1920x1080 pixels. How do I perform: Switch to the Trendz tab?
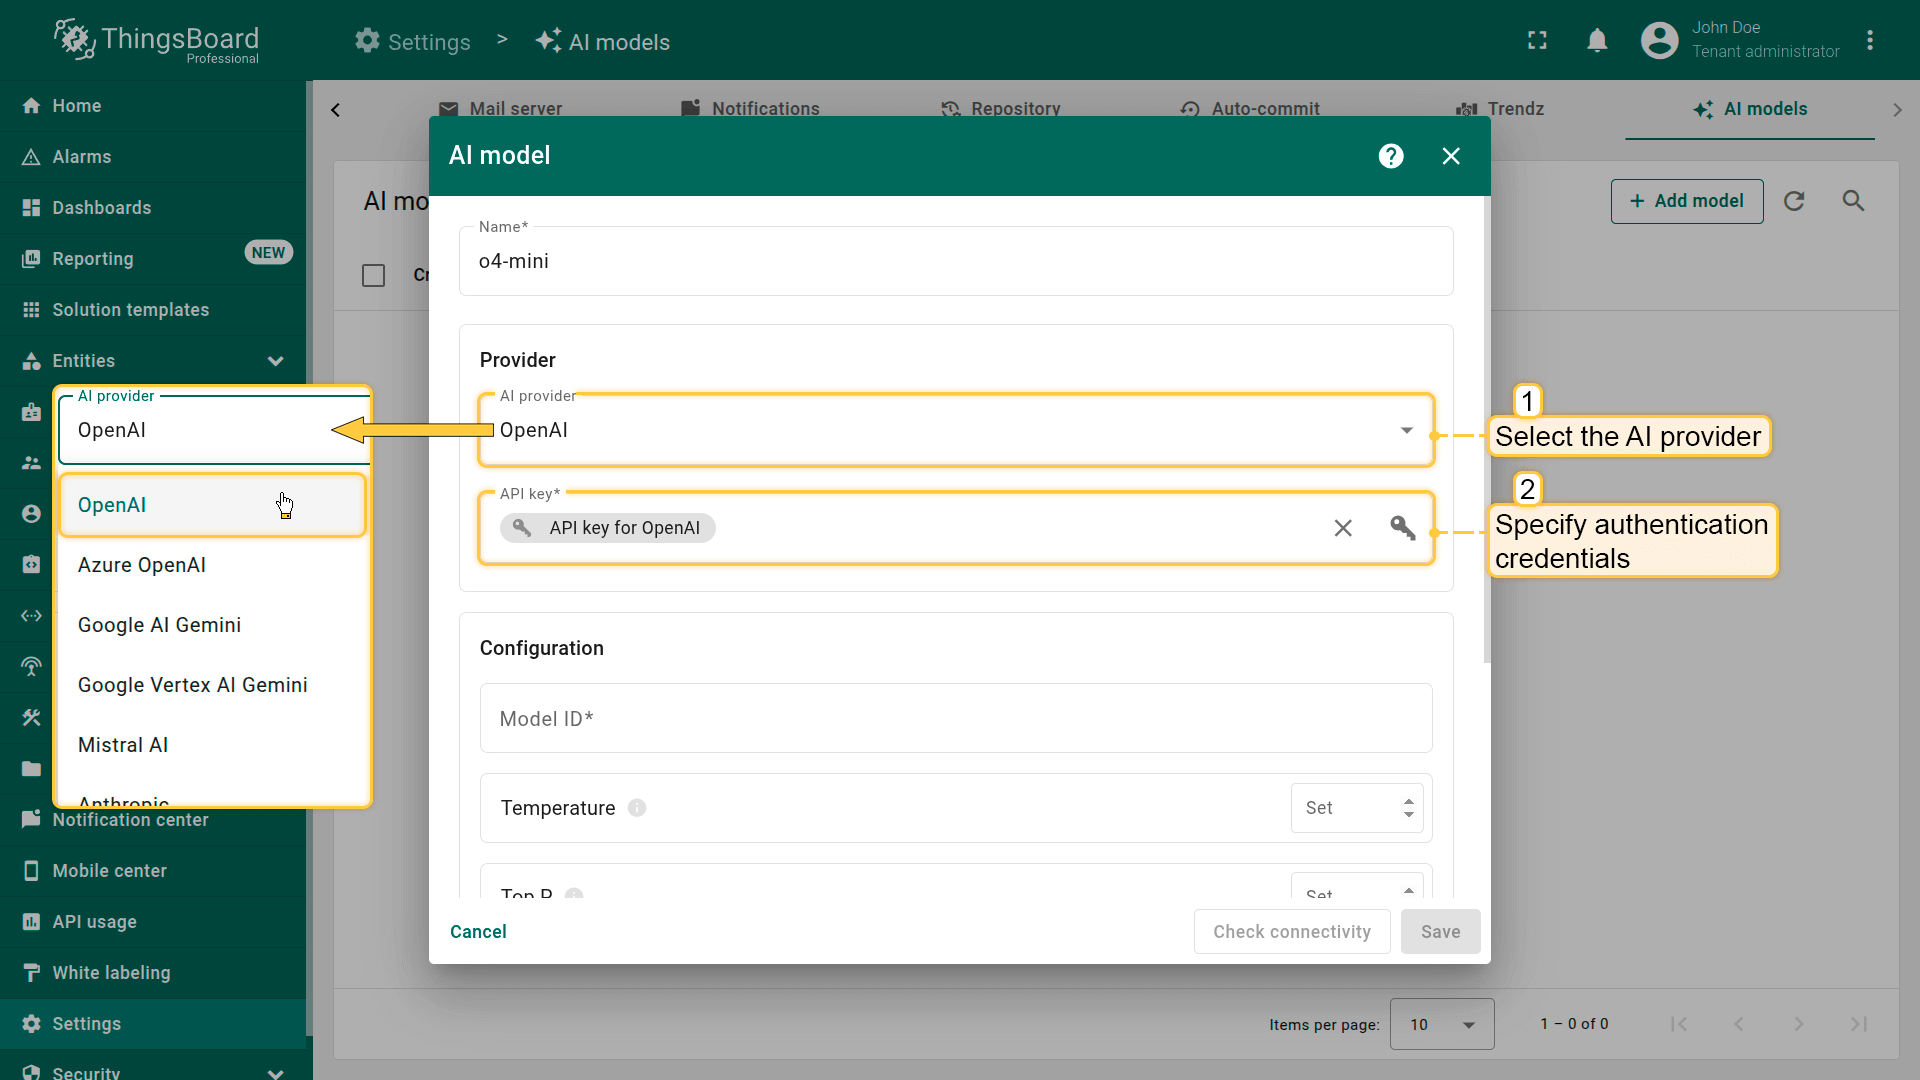click(1500, 108)
